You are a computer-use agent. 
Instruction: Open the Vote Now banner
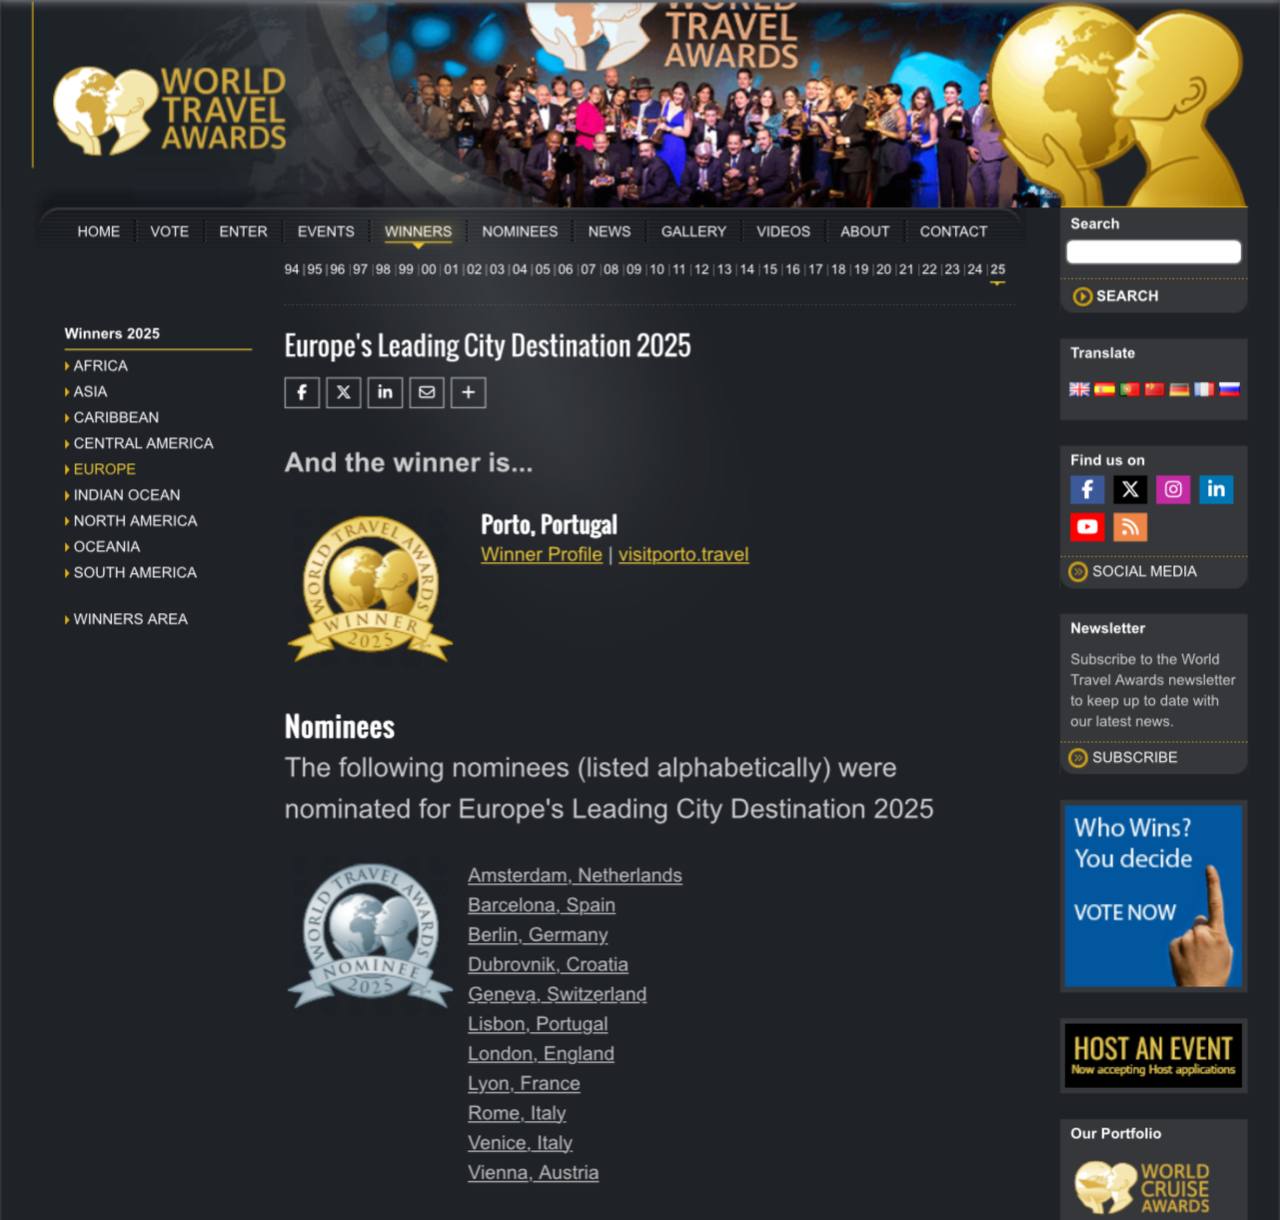tap(1153, 896)
